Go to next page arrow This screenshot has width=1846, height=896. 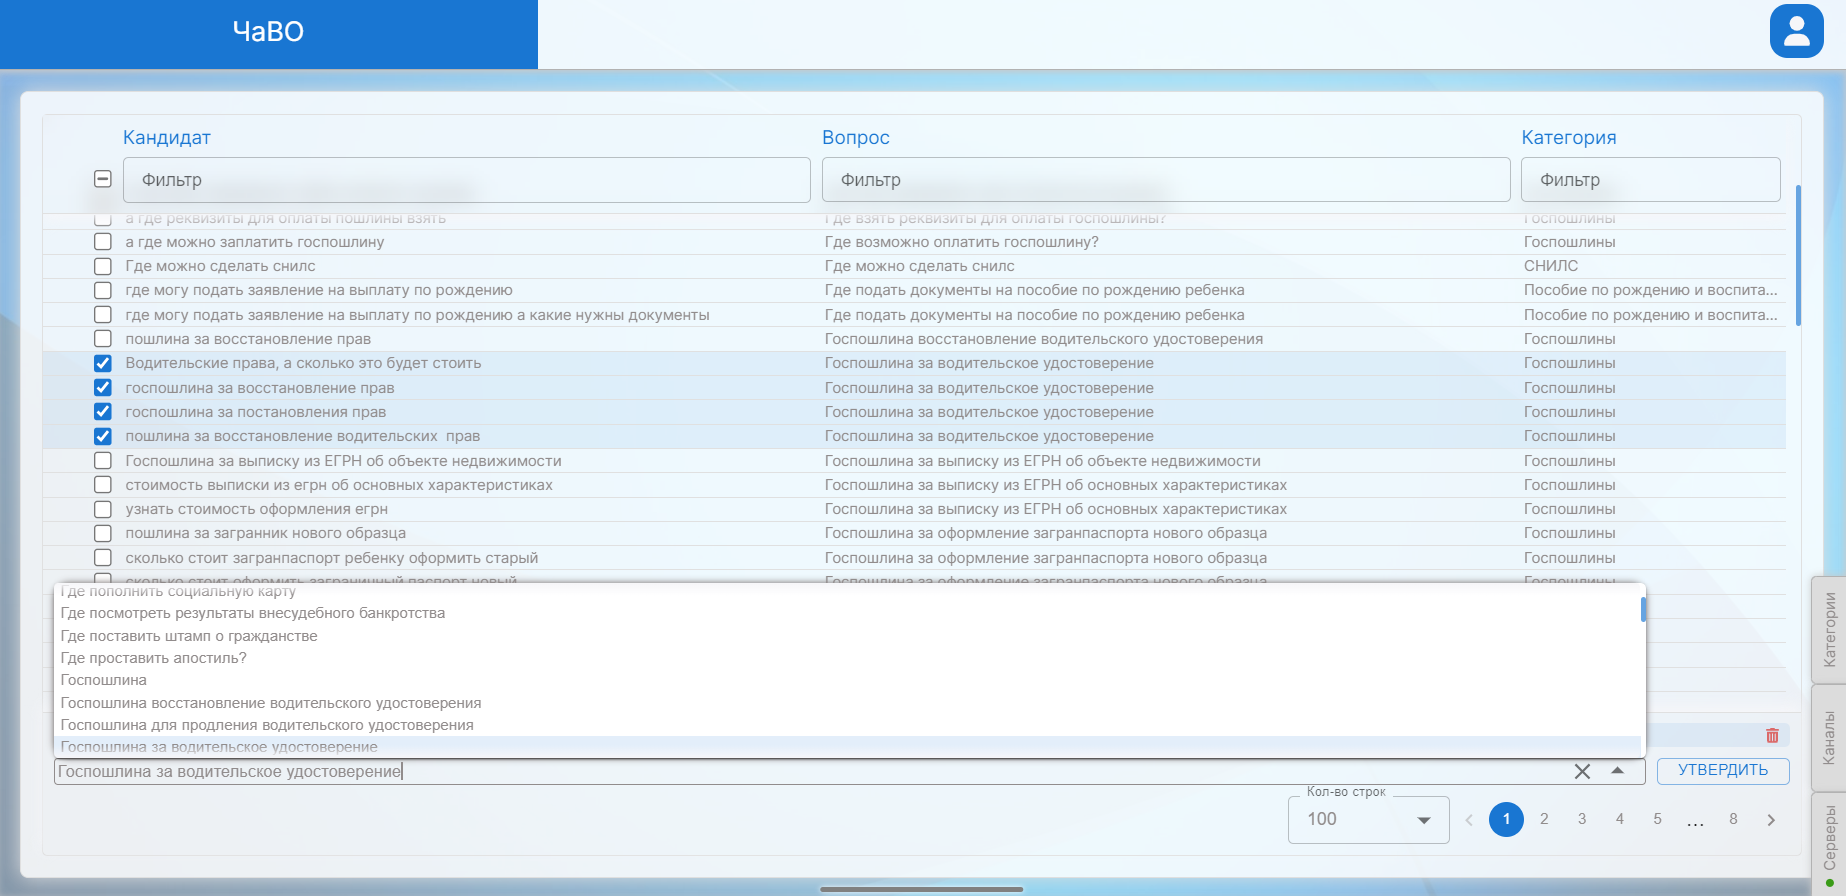[x=1771, y=820]
